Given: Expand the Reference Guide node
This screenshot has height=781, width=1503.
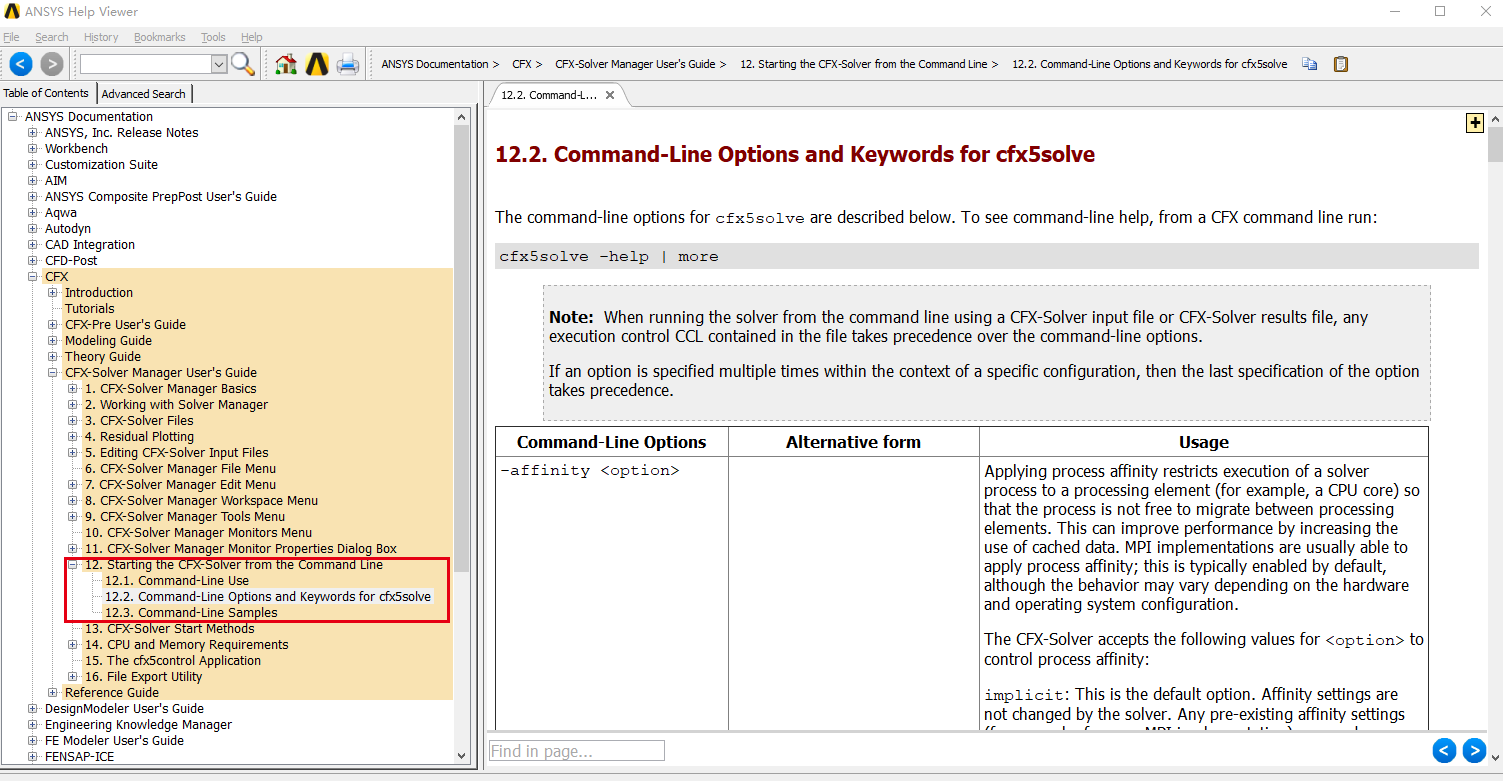Looking at the screenshot, I should (x=53, y=693).
